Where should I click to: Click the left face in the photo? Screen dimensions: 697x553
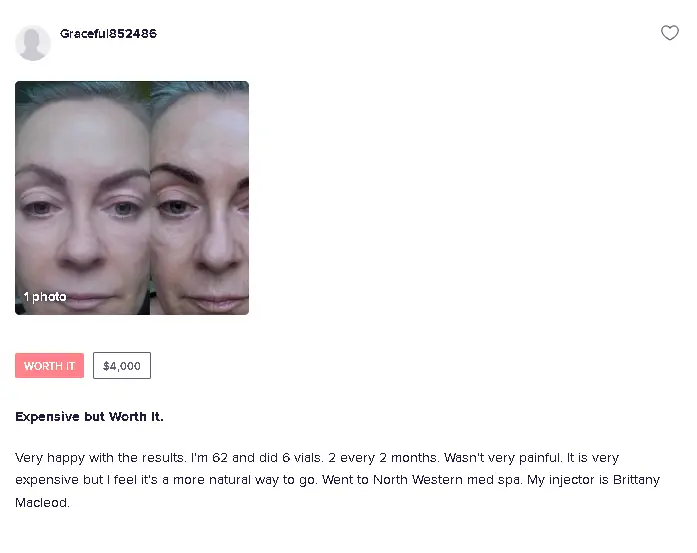83,198
